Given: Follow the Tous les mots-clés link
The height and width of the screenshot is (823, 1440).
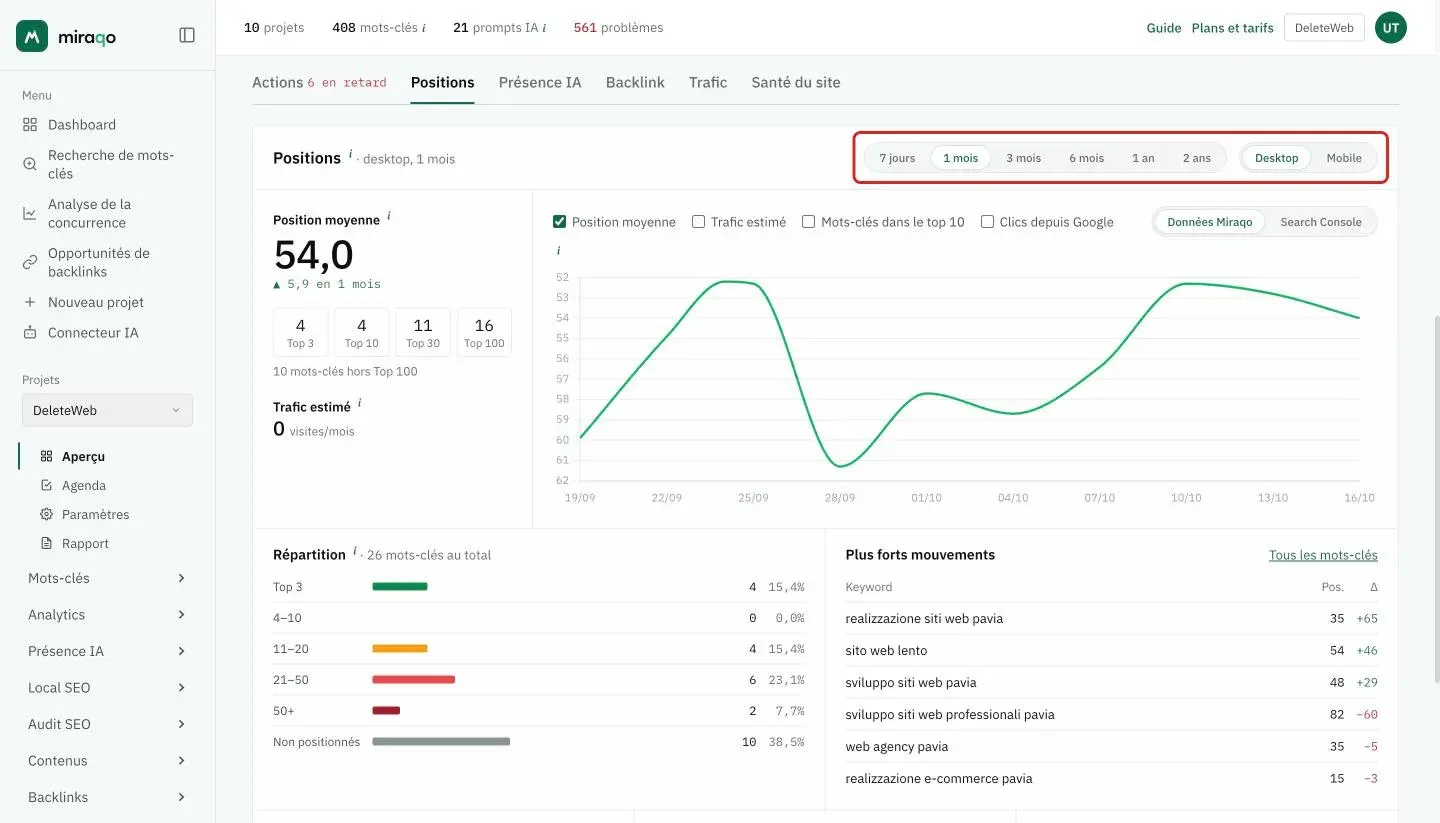Looking at the screenshot, I should tap(1323, 555).
